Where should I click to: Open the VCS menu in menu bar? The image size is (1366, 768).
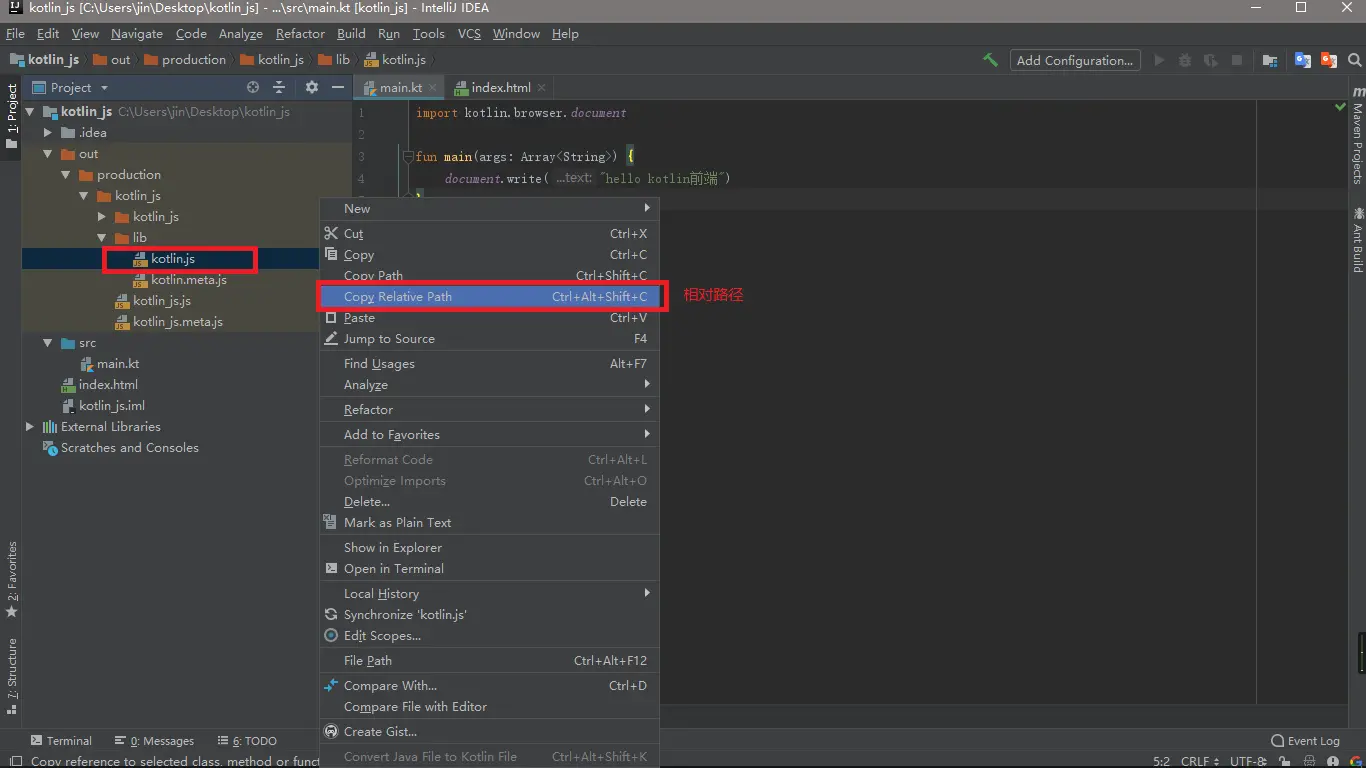pos(469,34)
